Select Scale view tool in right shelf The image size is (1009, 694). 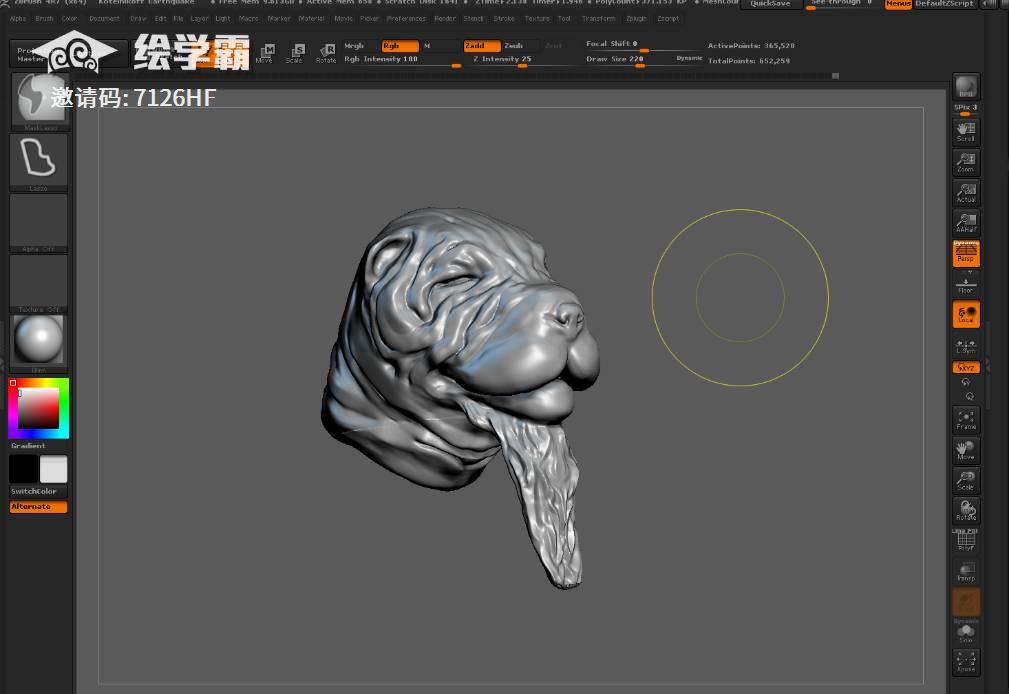point(965,480)
